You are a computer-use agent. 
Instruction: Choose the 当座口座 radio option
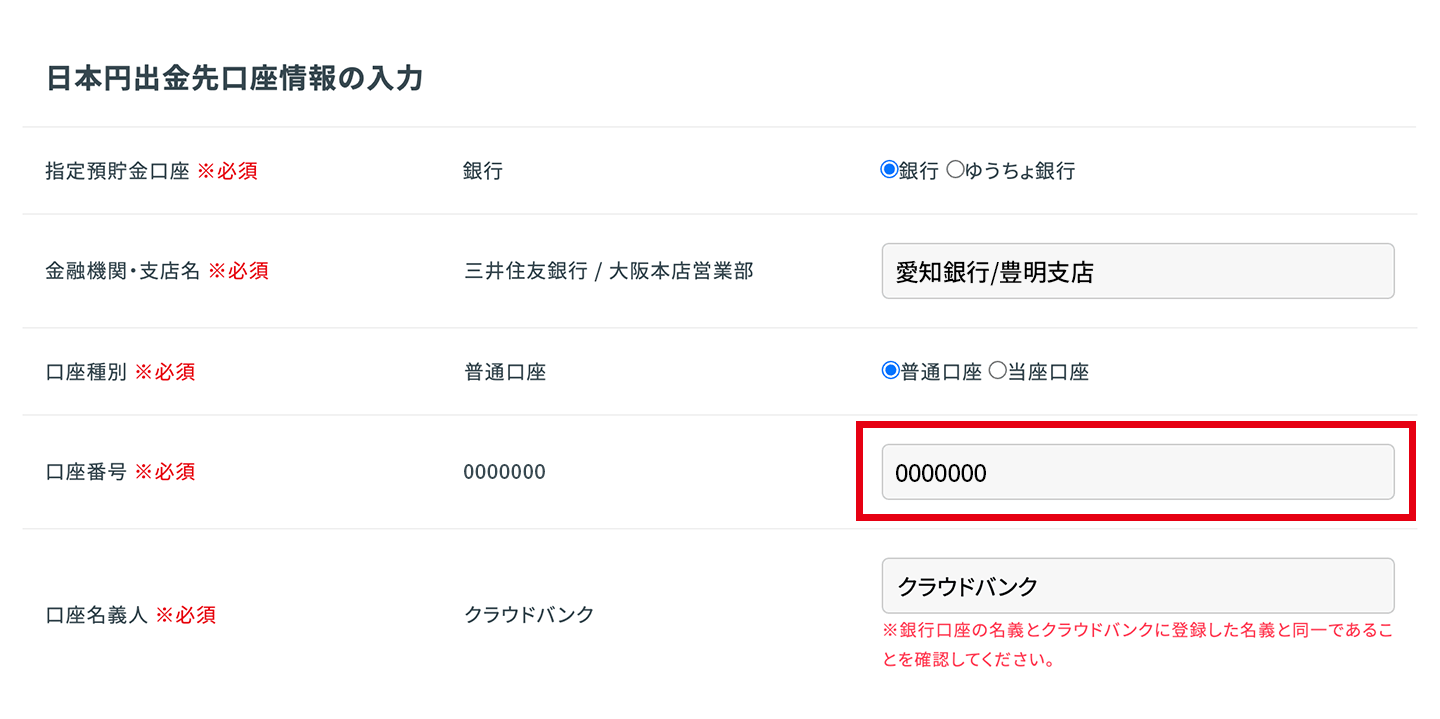[x=997, y=371]
